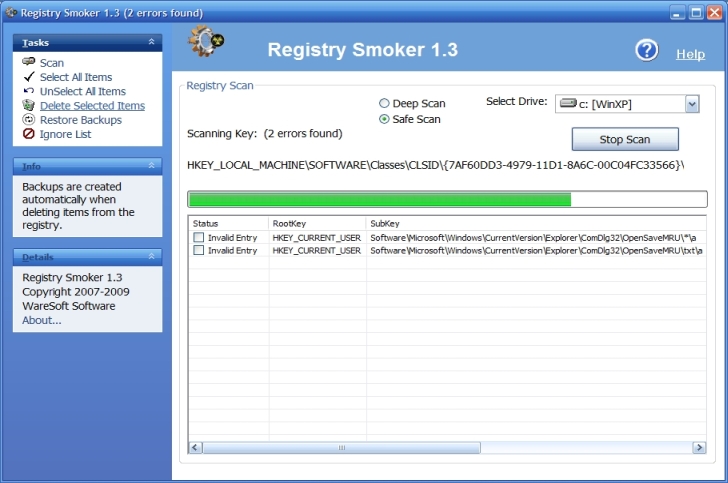
Task: Click the Registry Smoker gear logo
Action: coord(205,42)
